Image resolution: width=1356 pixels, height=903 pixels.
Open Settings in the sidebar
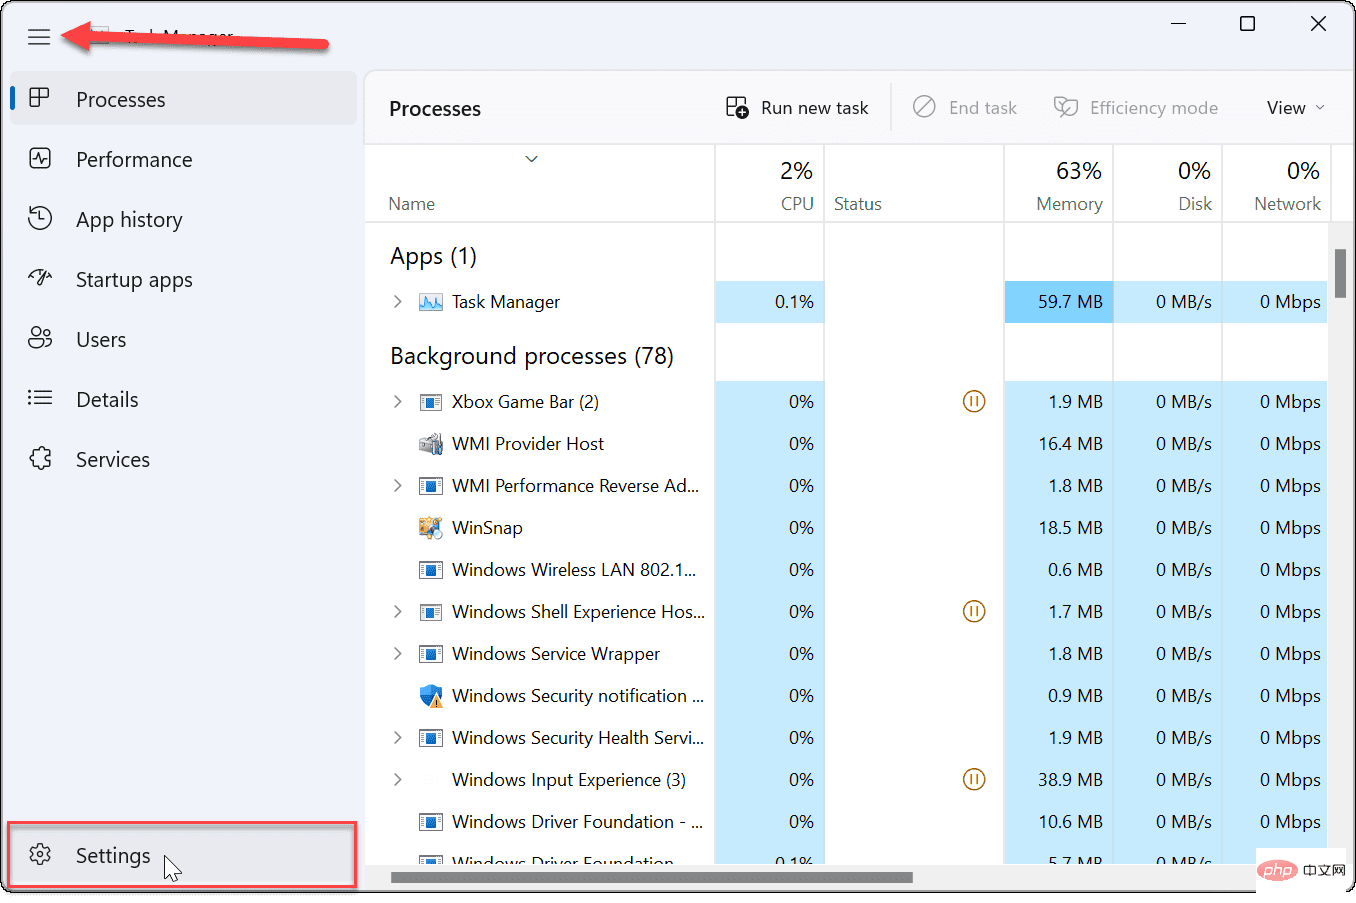(182, 854)
